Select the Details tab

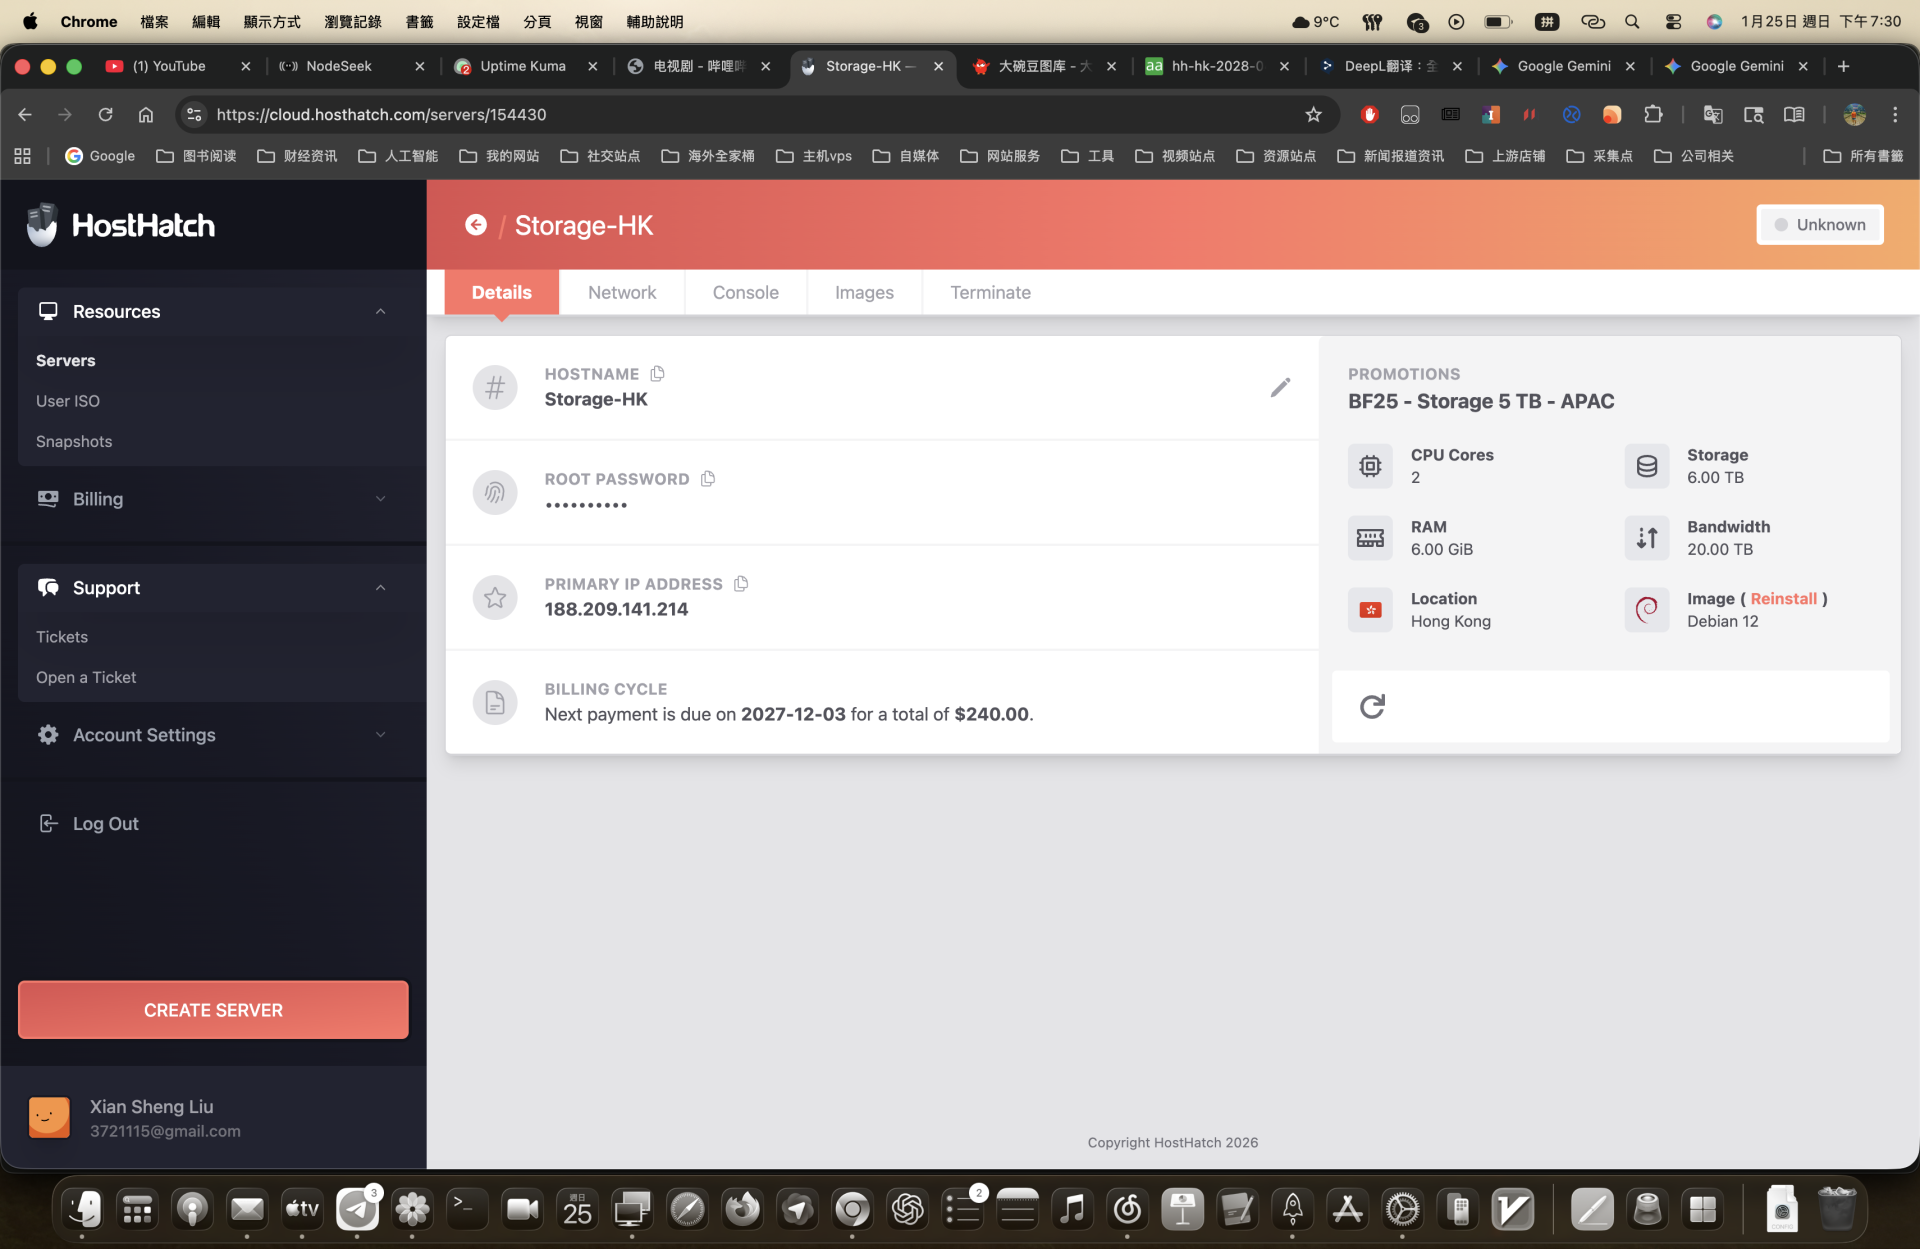501,293
